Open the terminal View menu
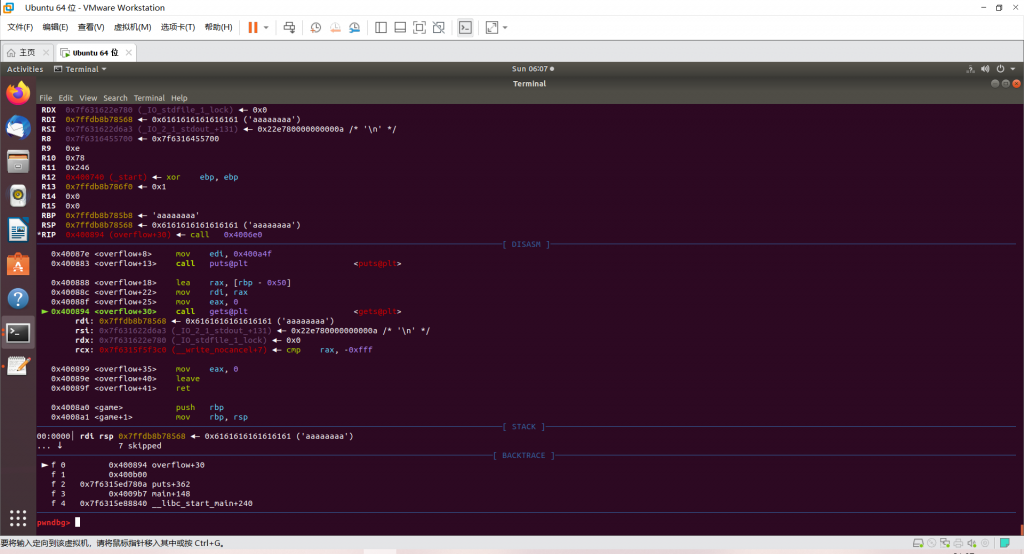The width and height of the screenshot is (1024, 554). click(88, 98)
